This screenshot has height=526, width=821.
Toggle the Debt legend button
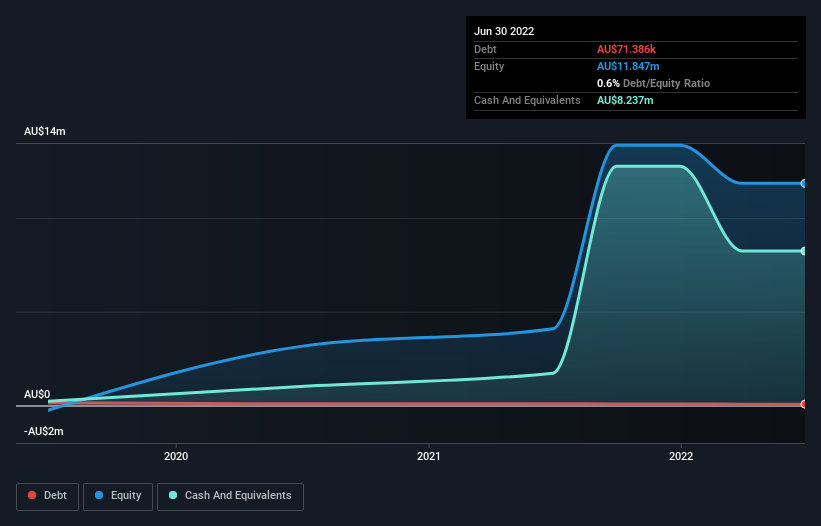tap(48, 496)
